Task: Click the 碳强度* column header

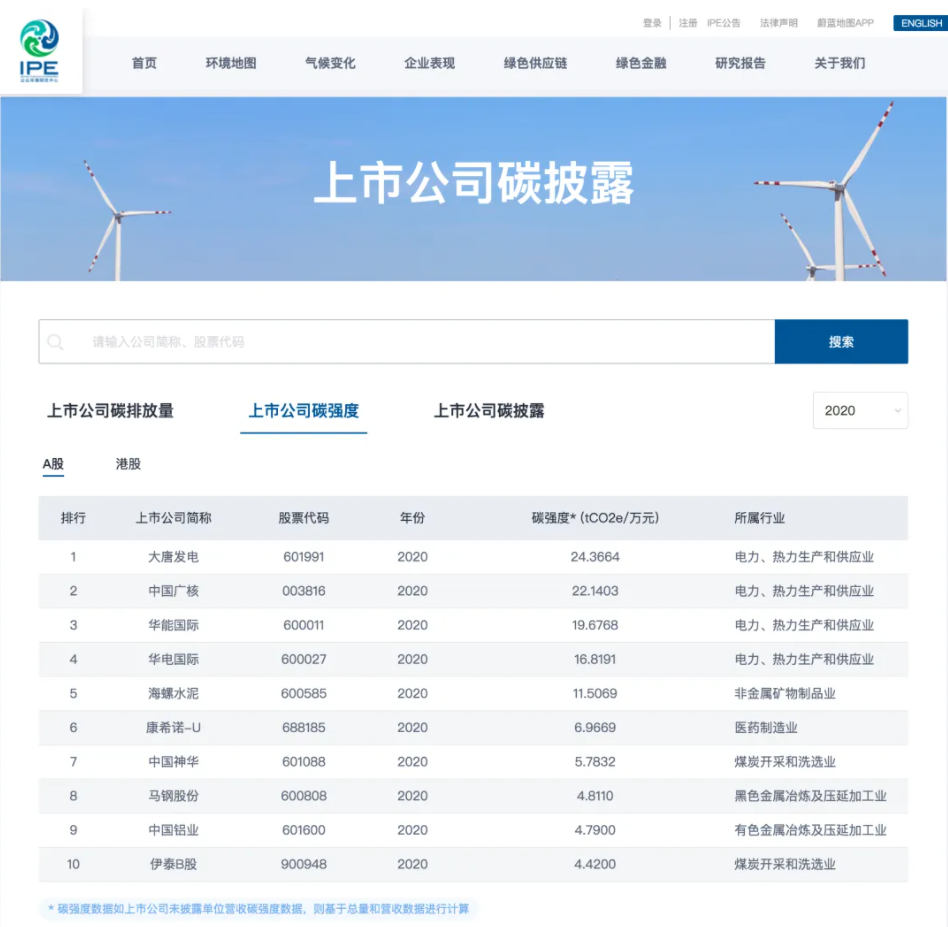Action: point(595,518)
